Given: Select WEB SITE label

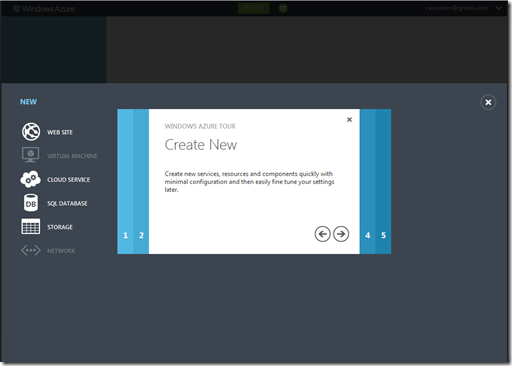Looking at the screenshot, I should pos(60,132).
